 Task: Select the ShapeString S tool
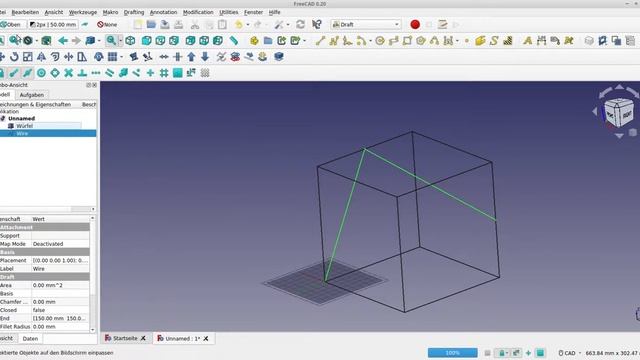click(x=494, y=40)
